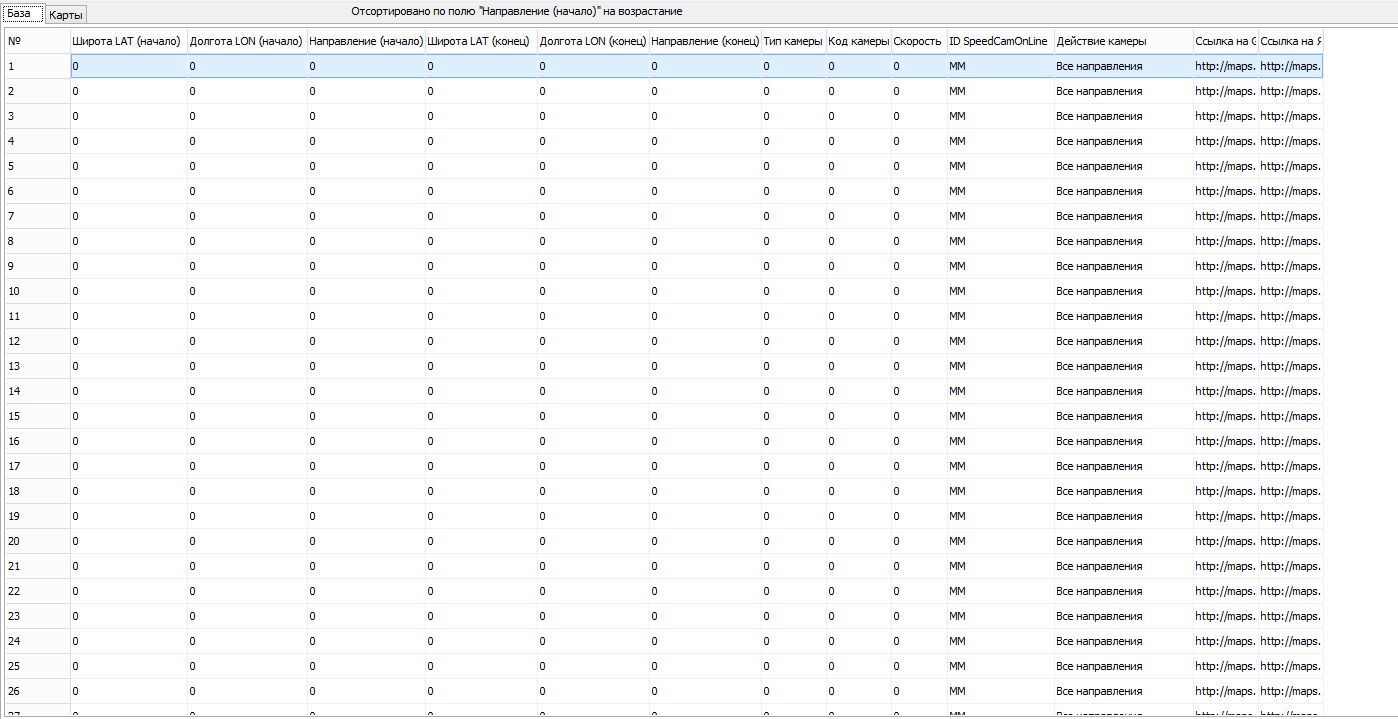
Task: Click the Скорость column header
Action: point(918,41)
